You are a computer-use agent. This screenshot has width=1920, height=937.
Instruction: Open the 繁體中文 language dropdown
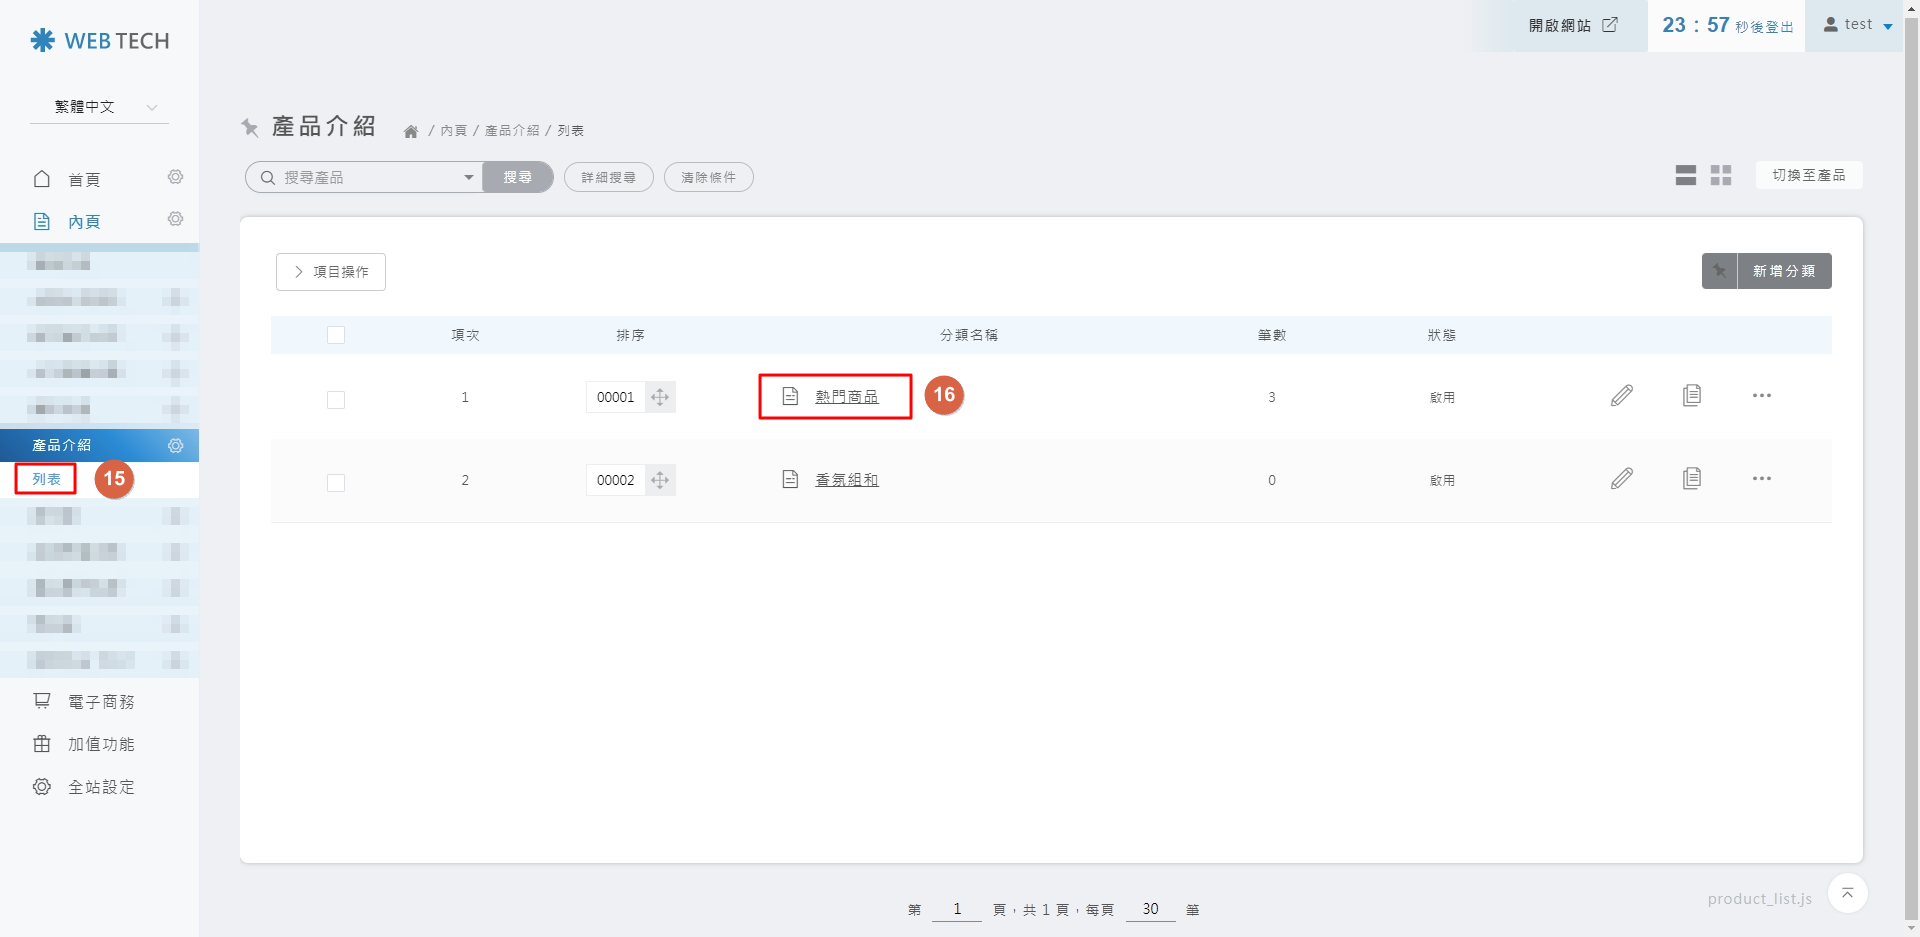pyautogui.click(x=98, y=107)
